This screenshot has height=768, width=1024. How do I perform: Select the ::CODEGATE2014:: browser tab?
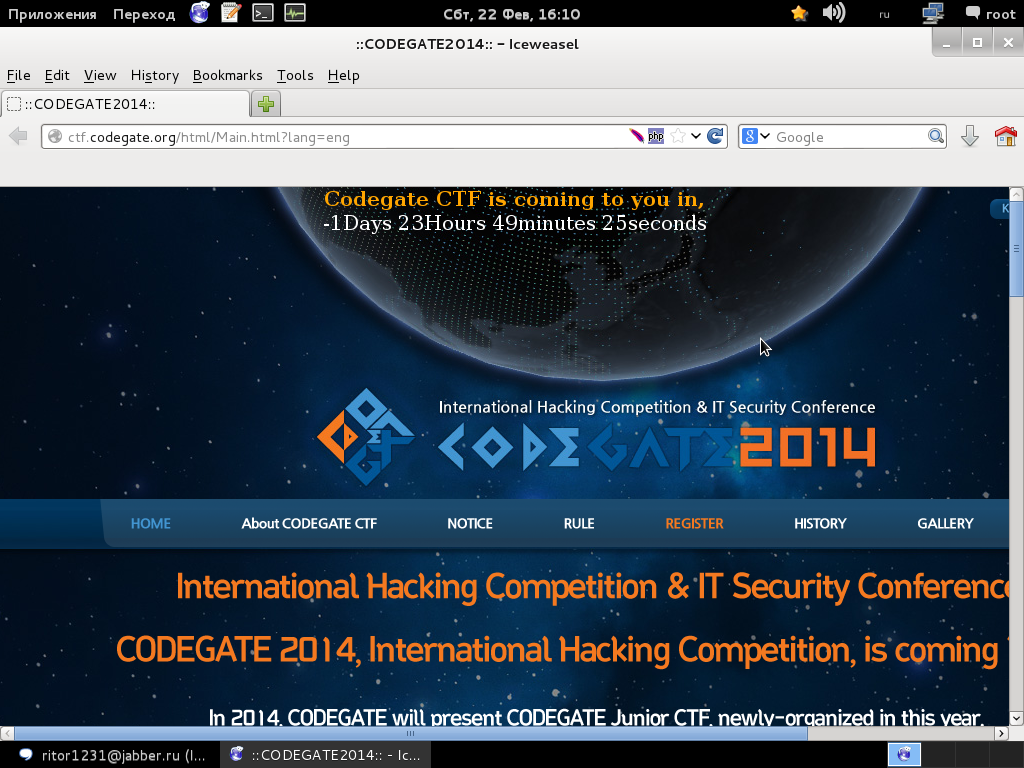(x=125, y=104)
